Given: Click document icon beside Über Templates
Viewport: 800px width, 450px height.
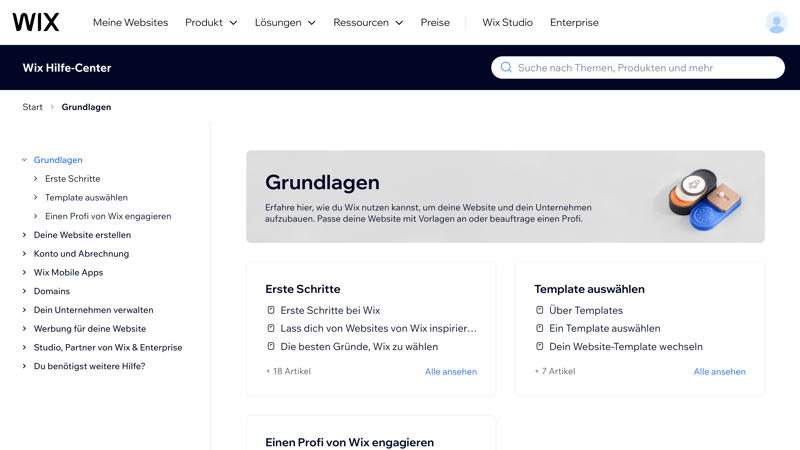Looking at the screenshot, I should point(540,310).
